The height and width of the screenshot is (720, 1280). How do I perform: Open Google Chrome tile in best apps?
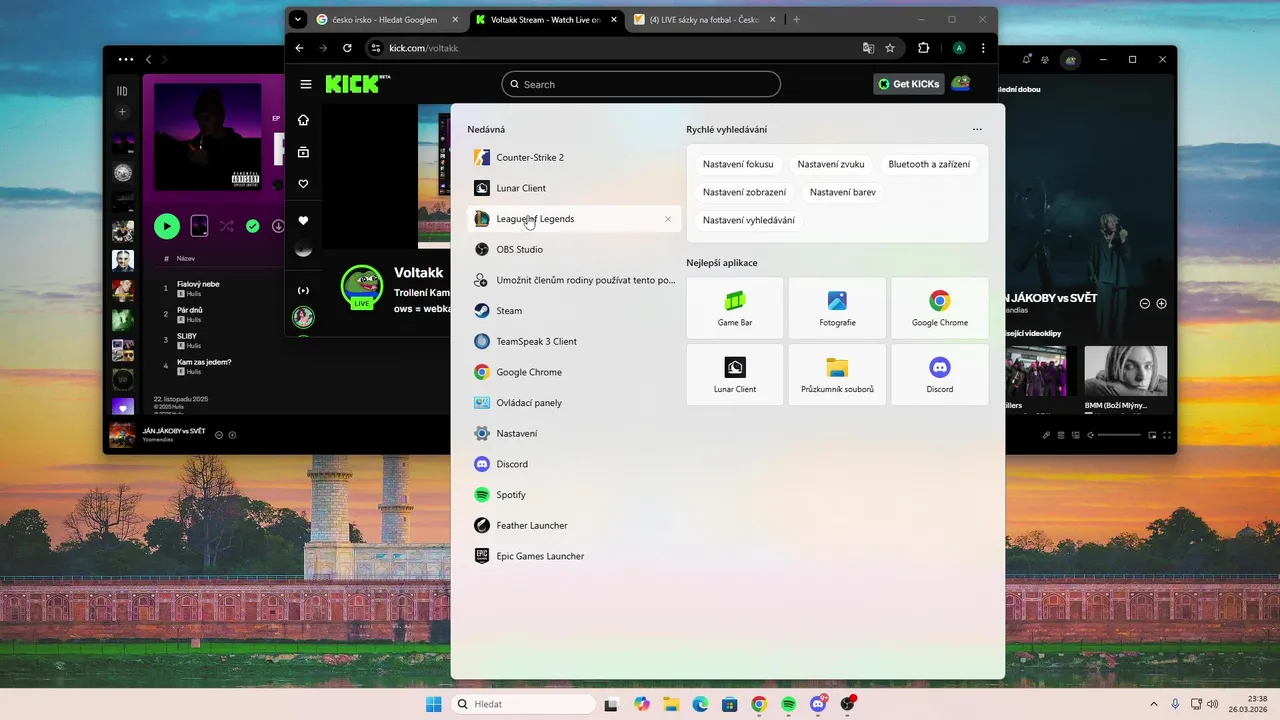click(939, 308)
